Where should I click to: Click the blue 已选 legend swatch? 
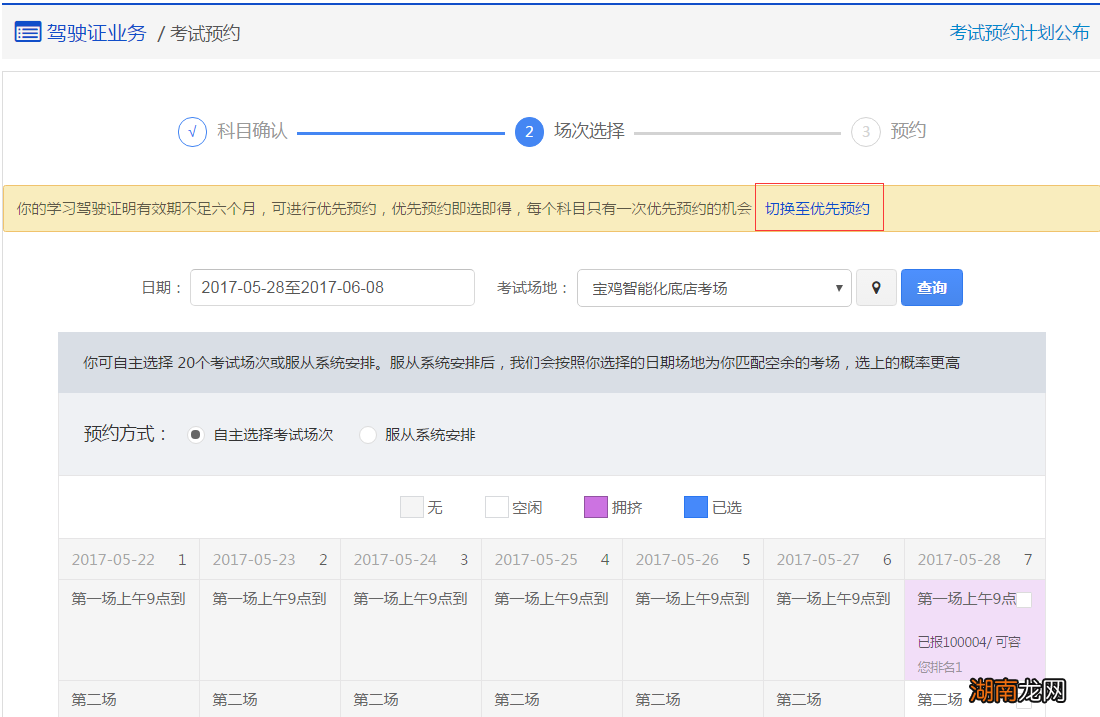[696, 507]
